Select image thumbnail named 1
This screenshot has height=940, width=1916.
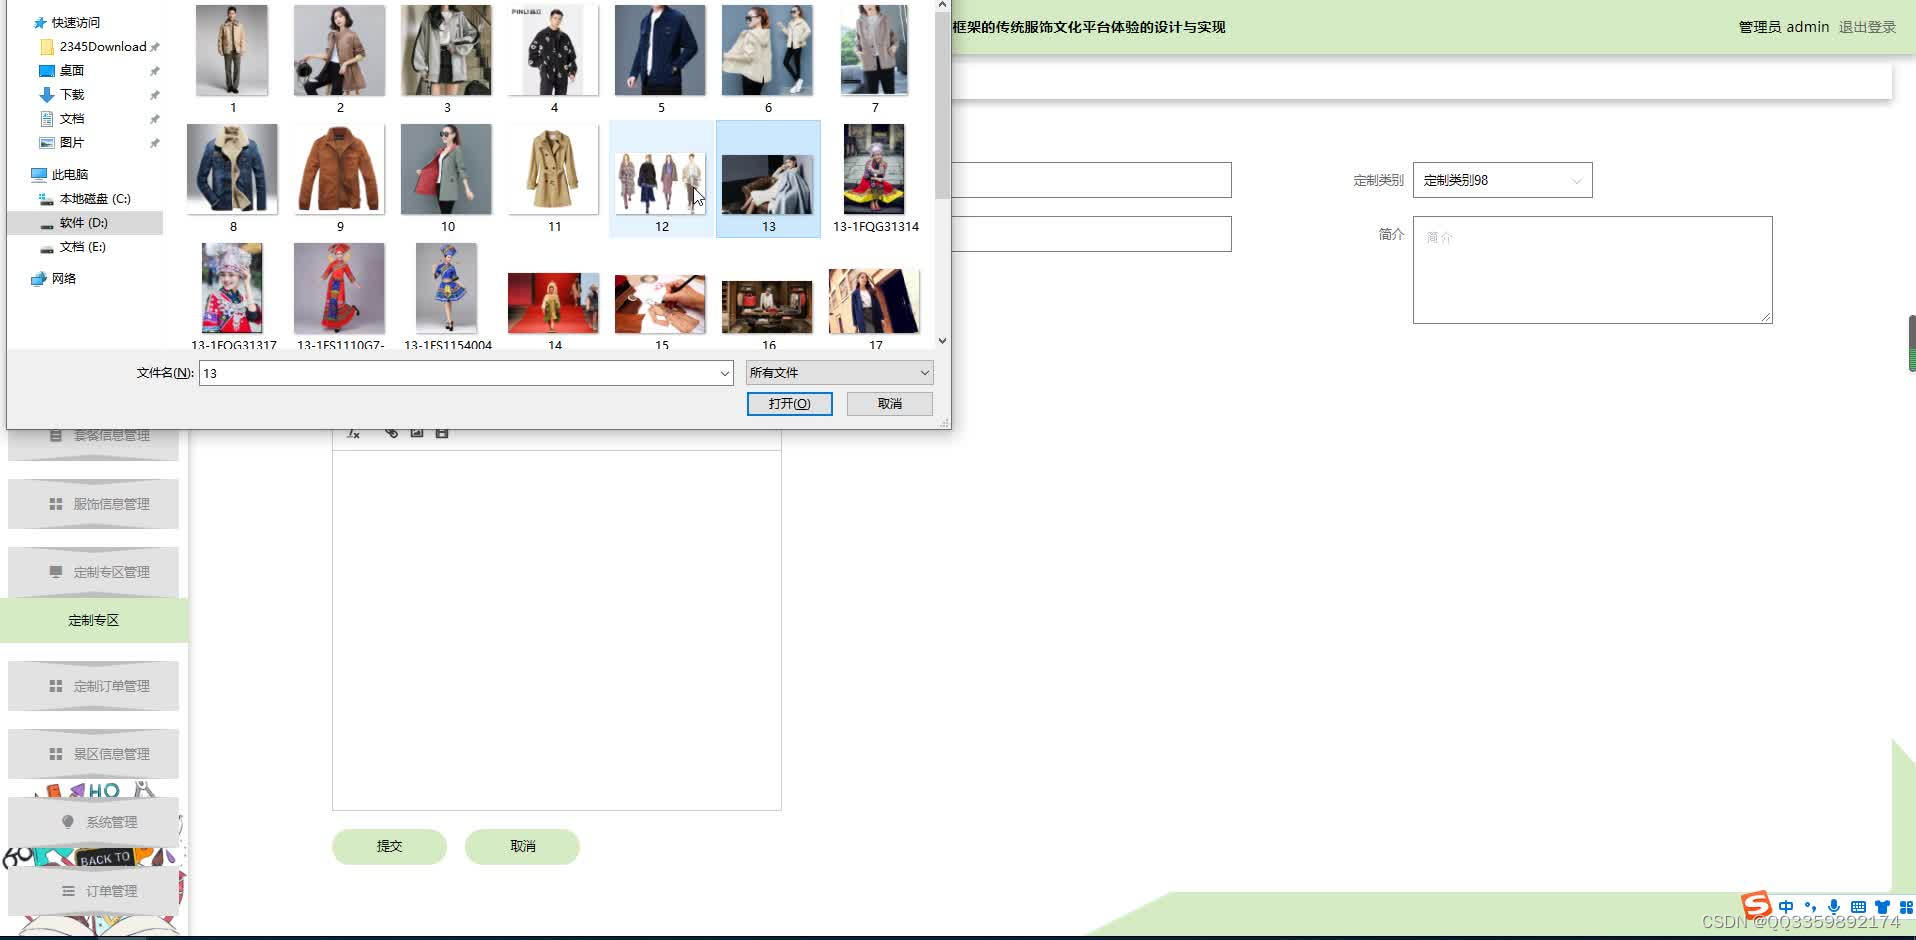232,50
